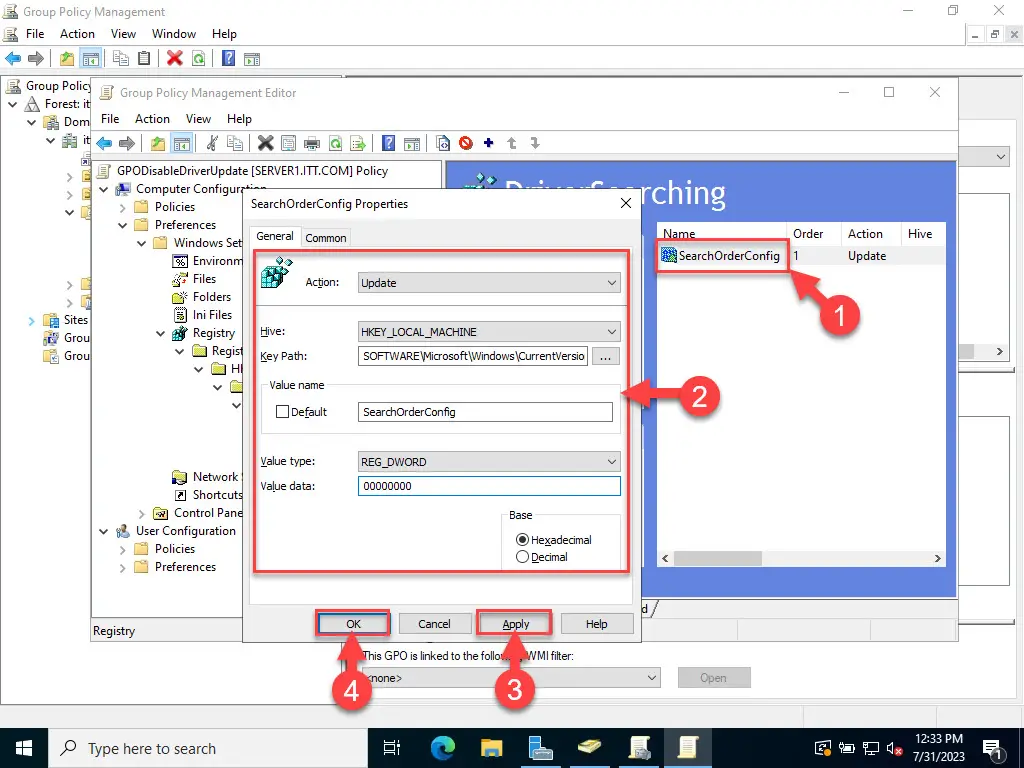
Task: Open File Explorer from the taskbar
Action: tap(492, 748)
